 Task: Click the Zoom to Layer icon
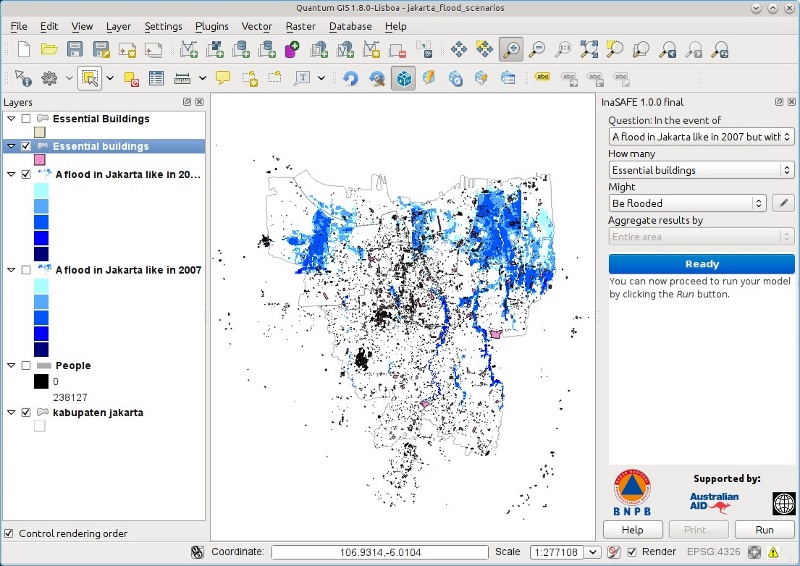pos(641,50)
